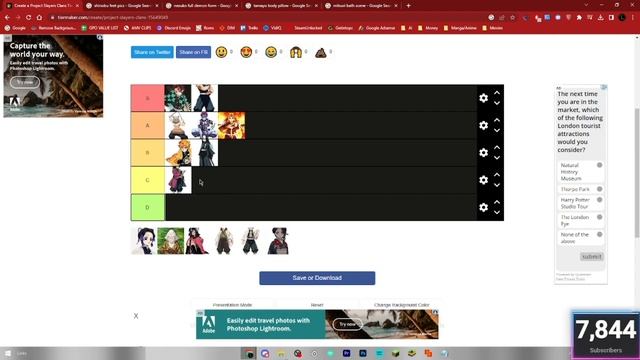Select None of the above poll option
640x360 pixels.
[580, 238]
